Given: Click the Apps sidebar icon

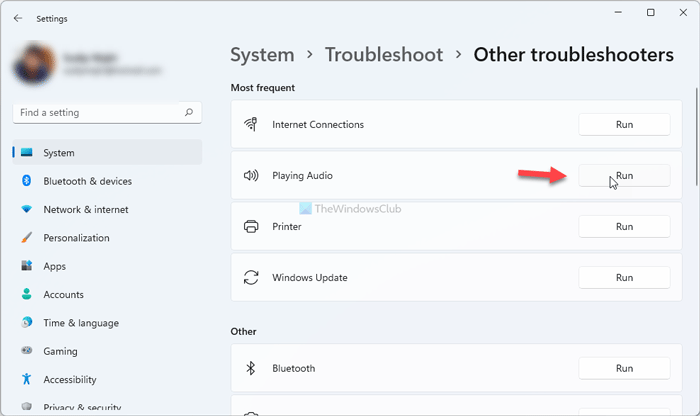Looking at the screenshot, I should point(26,266).
